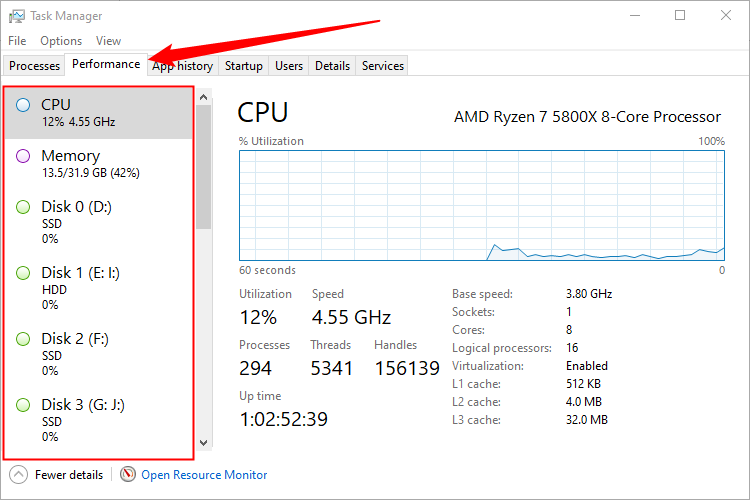
Task: Click the Disk 1 (E: I:) circle icon
Action: (24, 272)
